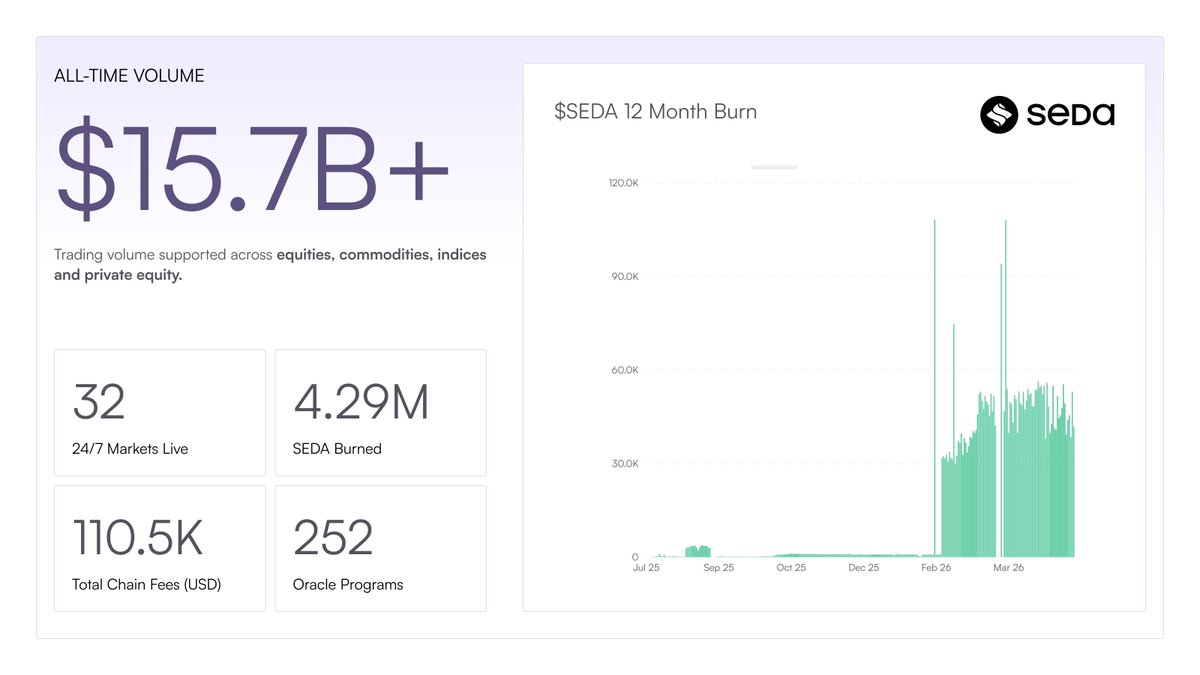
Task: Open the Total Chain Fees (USD) card
Action: [x=160, y=548]
